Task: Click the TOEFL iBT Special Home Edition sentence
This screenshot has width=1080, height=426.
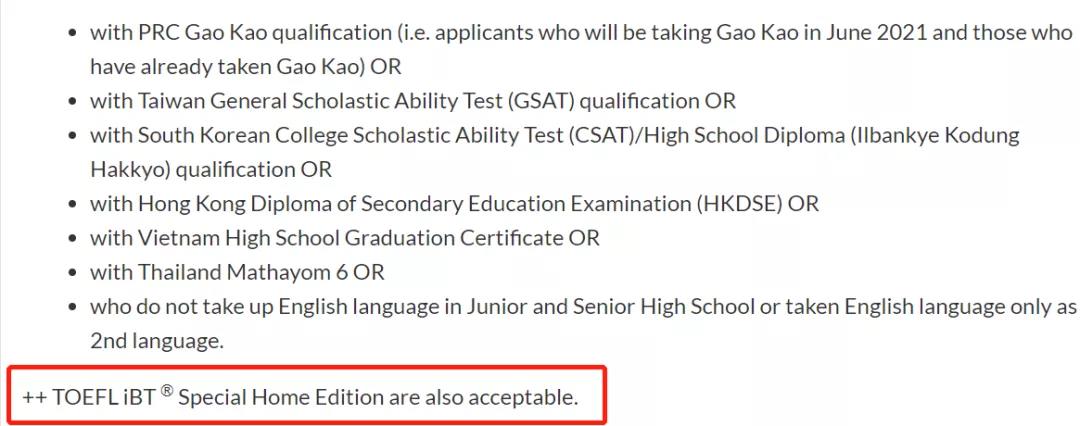Action: click(300, 397)
